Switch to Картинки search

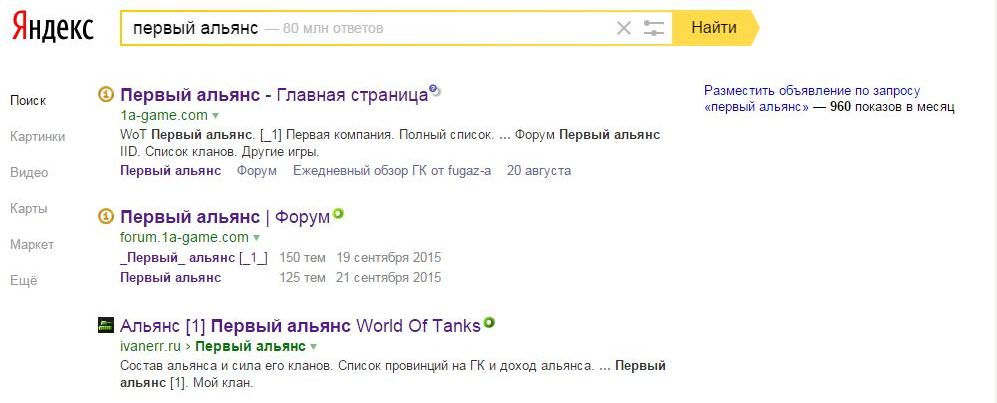tap(38, 136)
